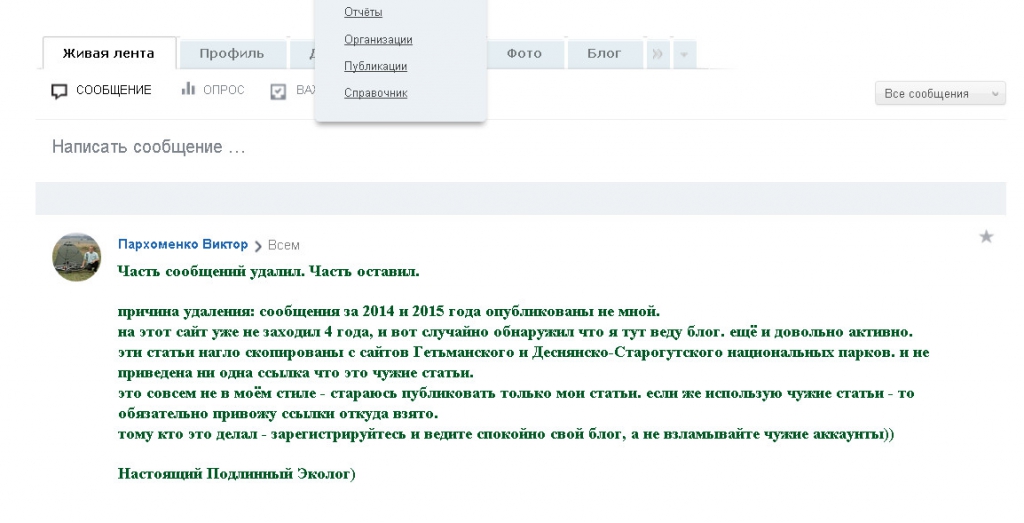
Task: Open Пархоменко Виктор profile link
Action: (x=182, y=244)
